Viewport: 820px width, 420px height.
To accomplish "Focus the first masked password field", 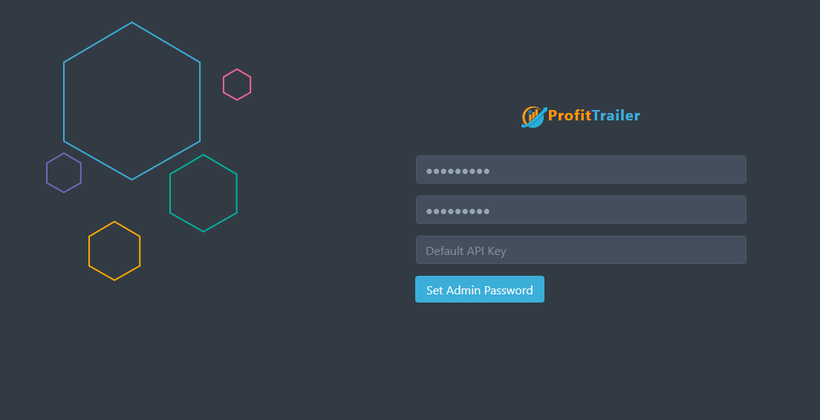I will point(581,169).
